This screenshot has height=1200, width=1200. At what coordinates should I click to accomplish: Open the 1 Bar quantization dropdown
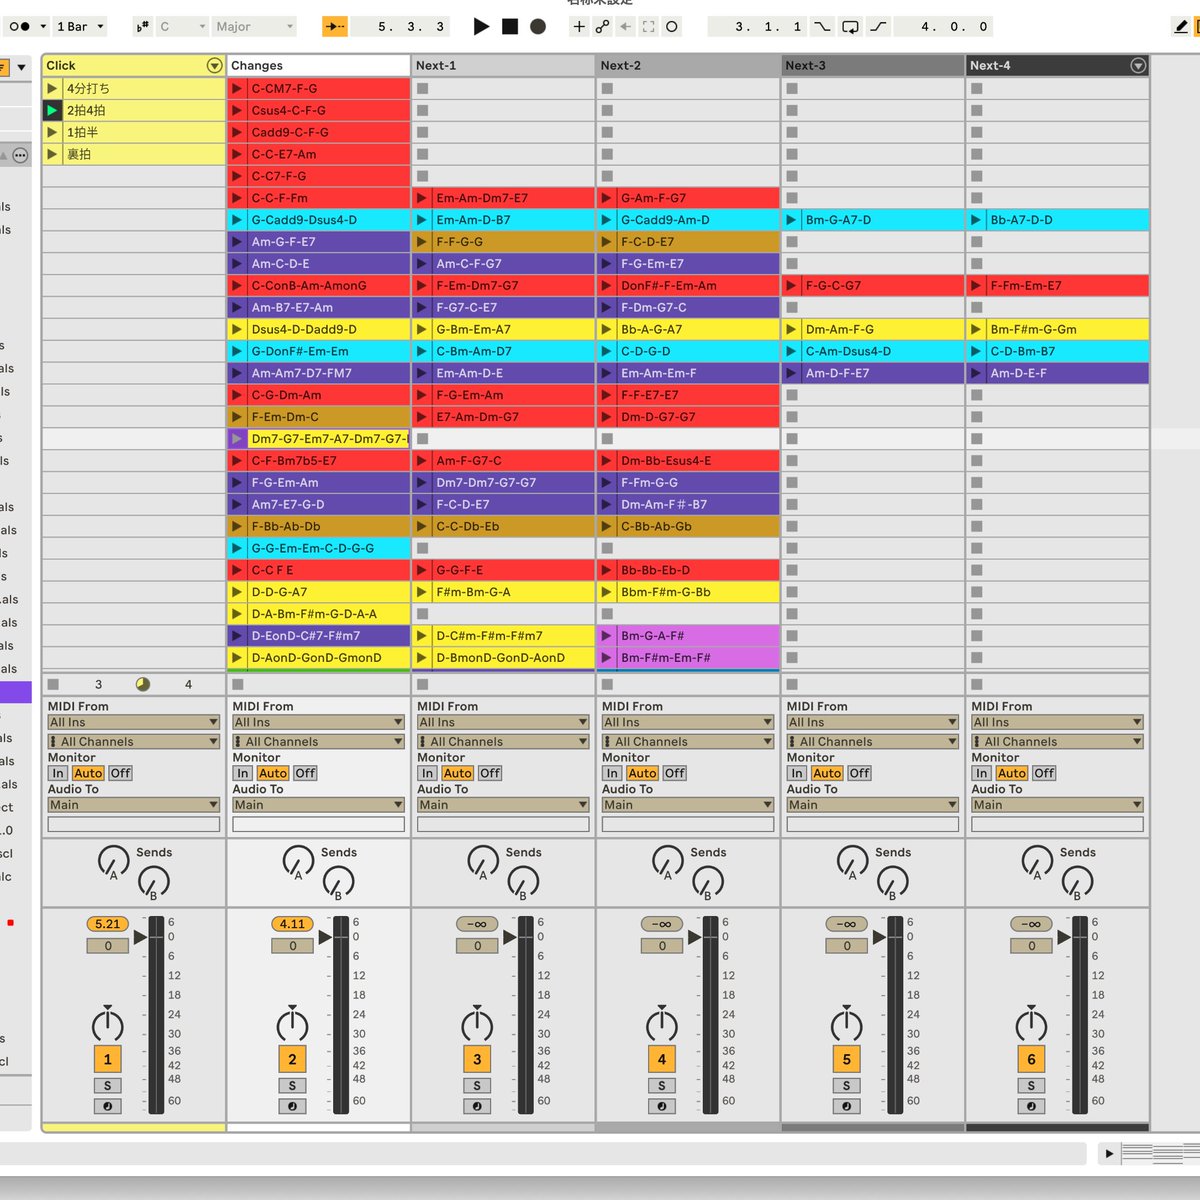pos(80,26)
